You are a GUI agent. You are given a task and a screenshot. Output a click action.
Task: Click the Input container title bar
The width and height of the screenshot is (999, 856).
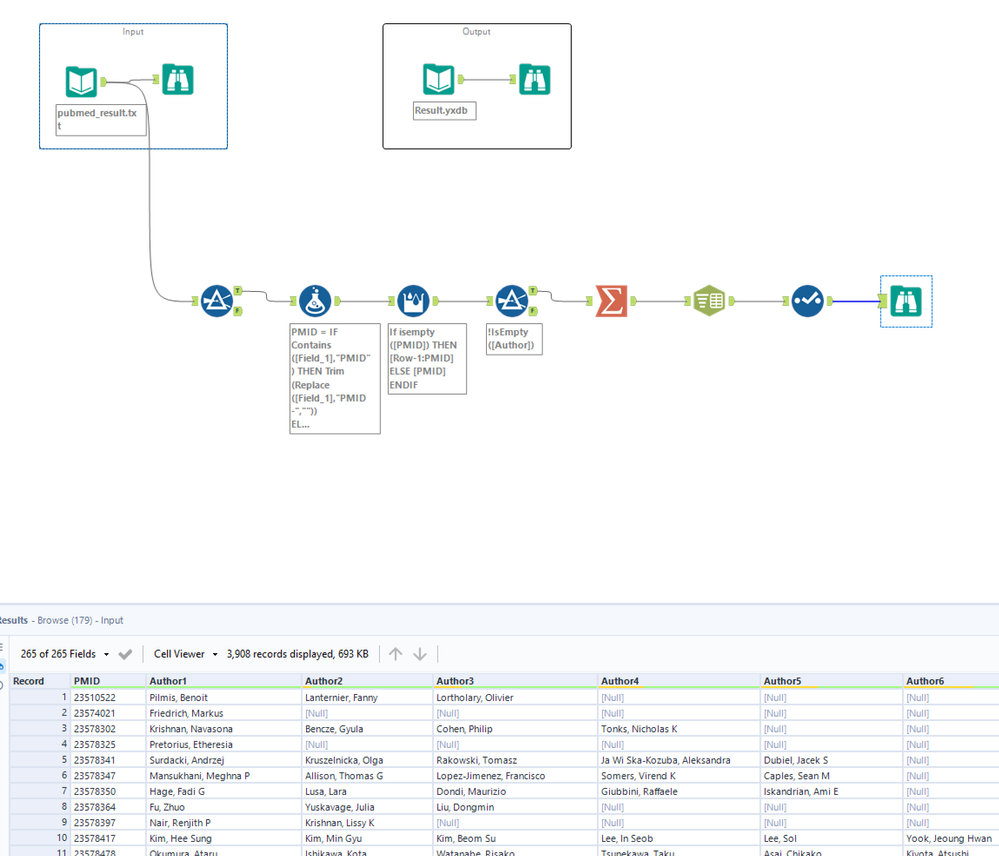[x=133, y=31]
